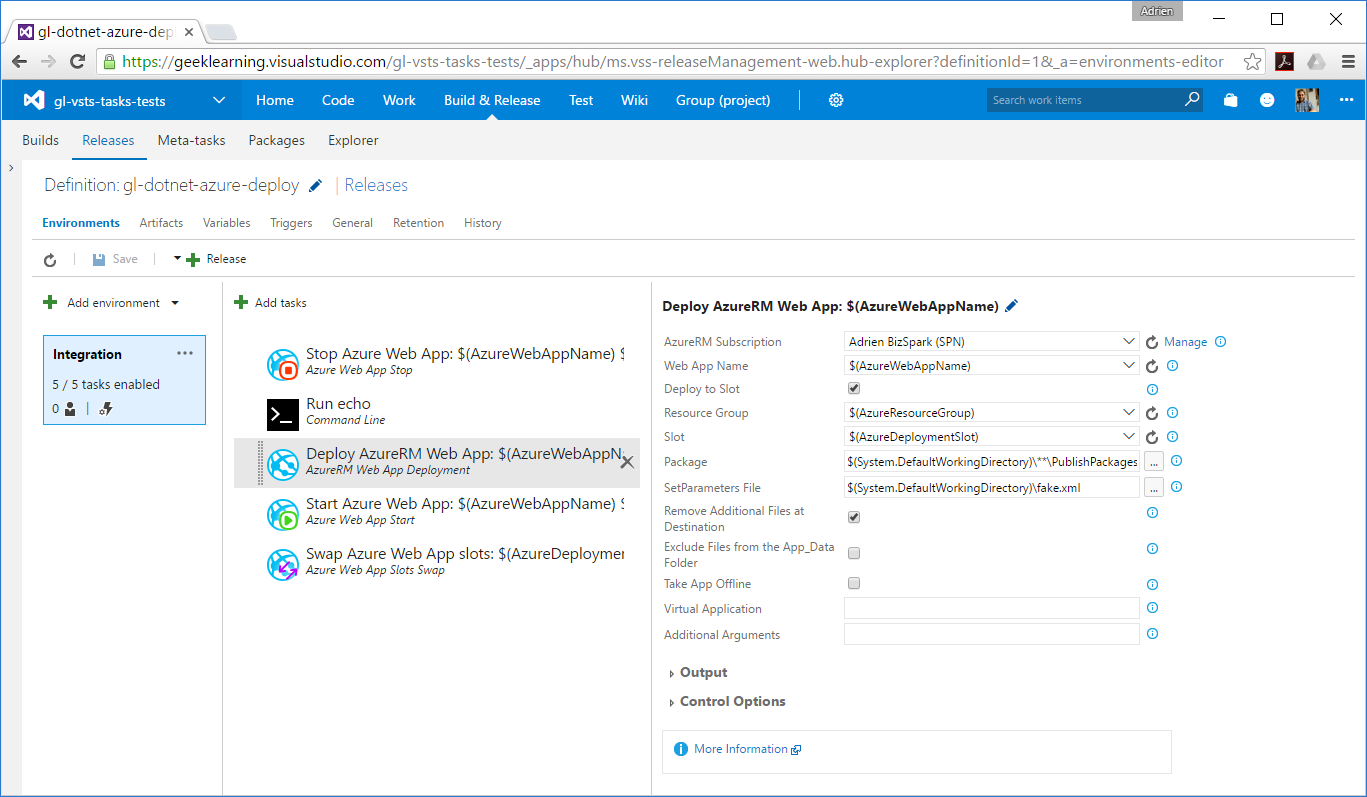Open the ellipsis menu in blue header
The image size is (1367, 797).
point(1346,100)
